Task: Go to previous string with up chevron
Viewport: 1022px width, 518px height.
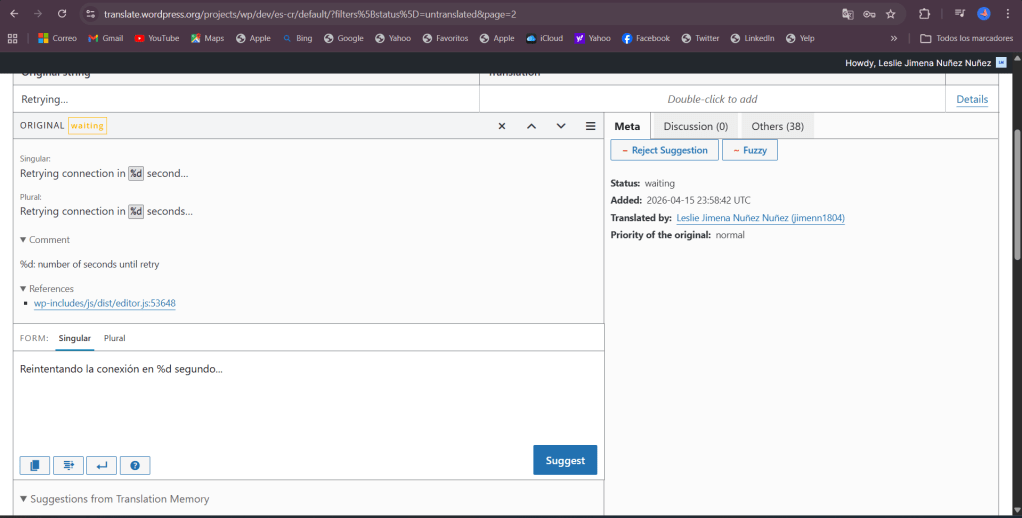Action: pyautogui.click(x=531, y=126)
